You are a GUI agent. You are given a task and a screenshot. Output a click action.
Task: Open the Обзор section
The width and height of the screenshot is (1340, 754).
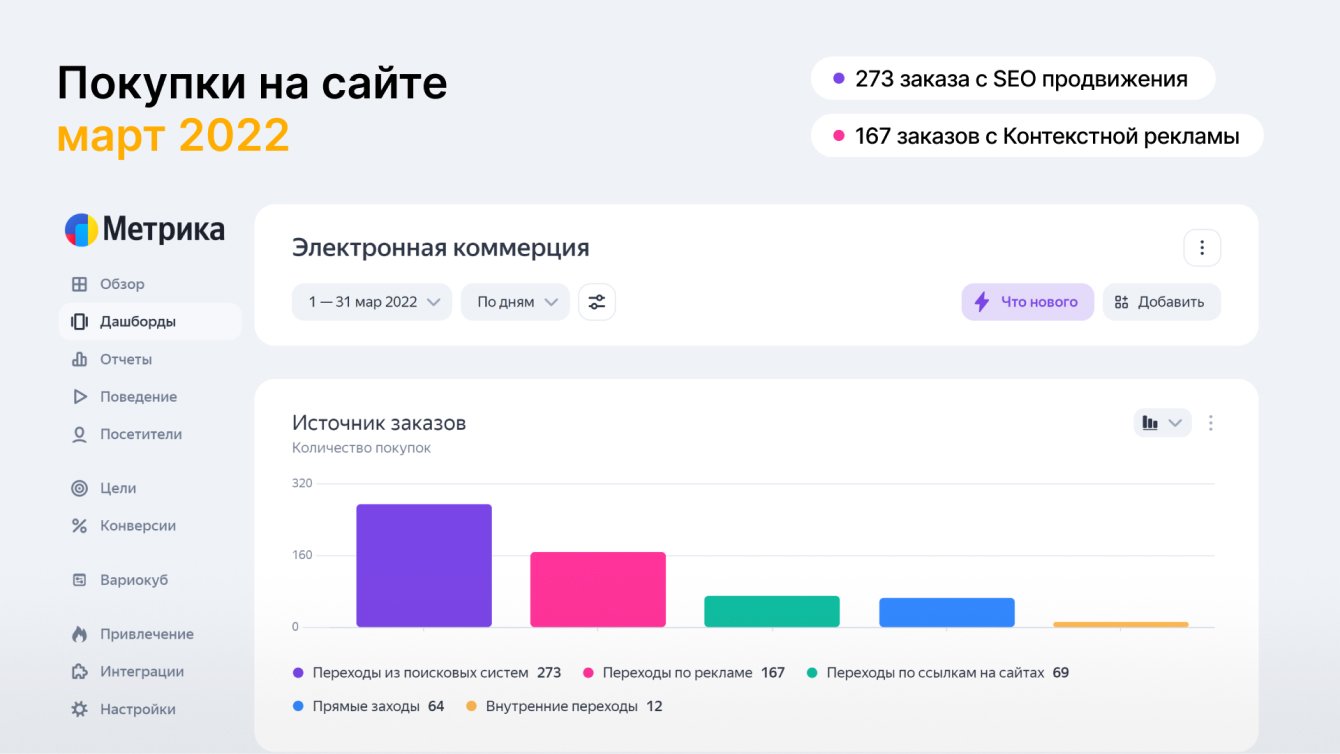click(x=122, y=284)
